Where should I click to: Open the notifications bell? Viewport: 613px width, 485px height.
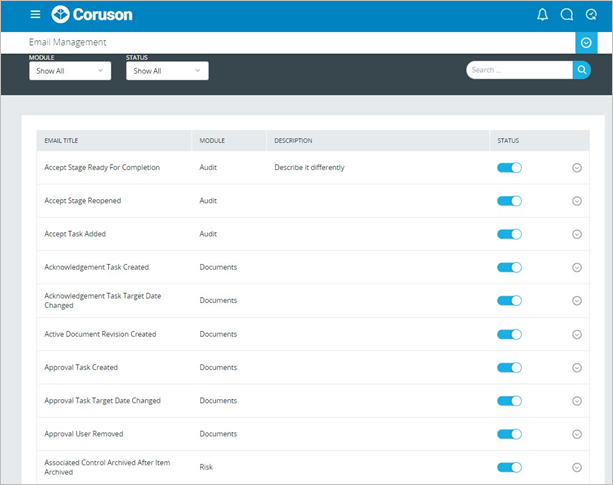542,15
